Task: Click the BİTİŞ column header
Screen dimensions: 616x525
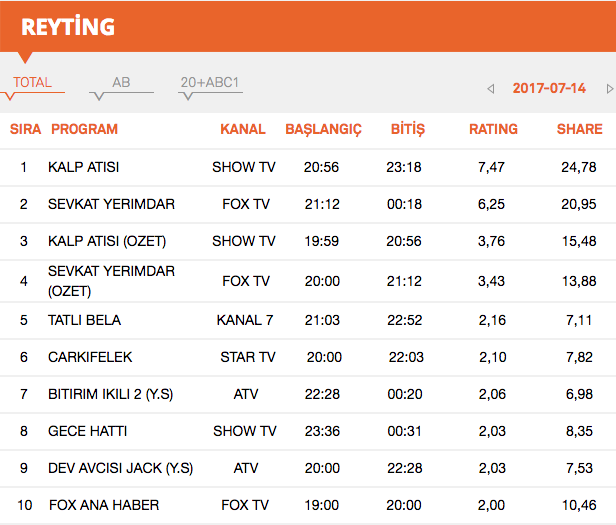Action: (x=407, y=129)
